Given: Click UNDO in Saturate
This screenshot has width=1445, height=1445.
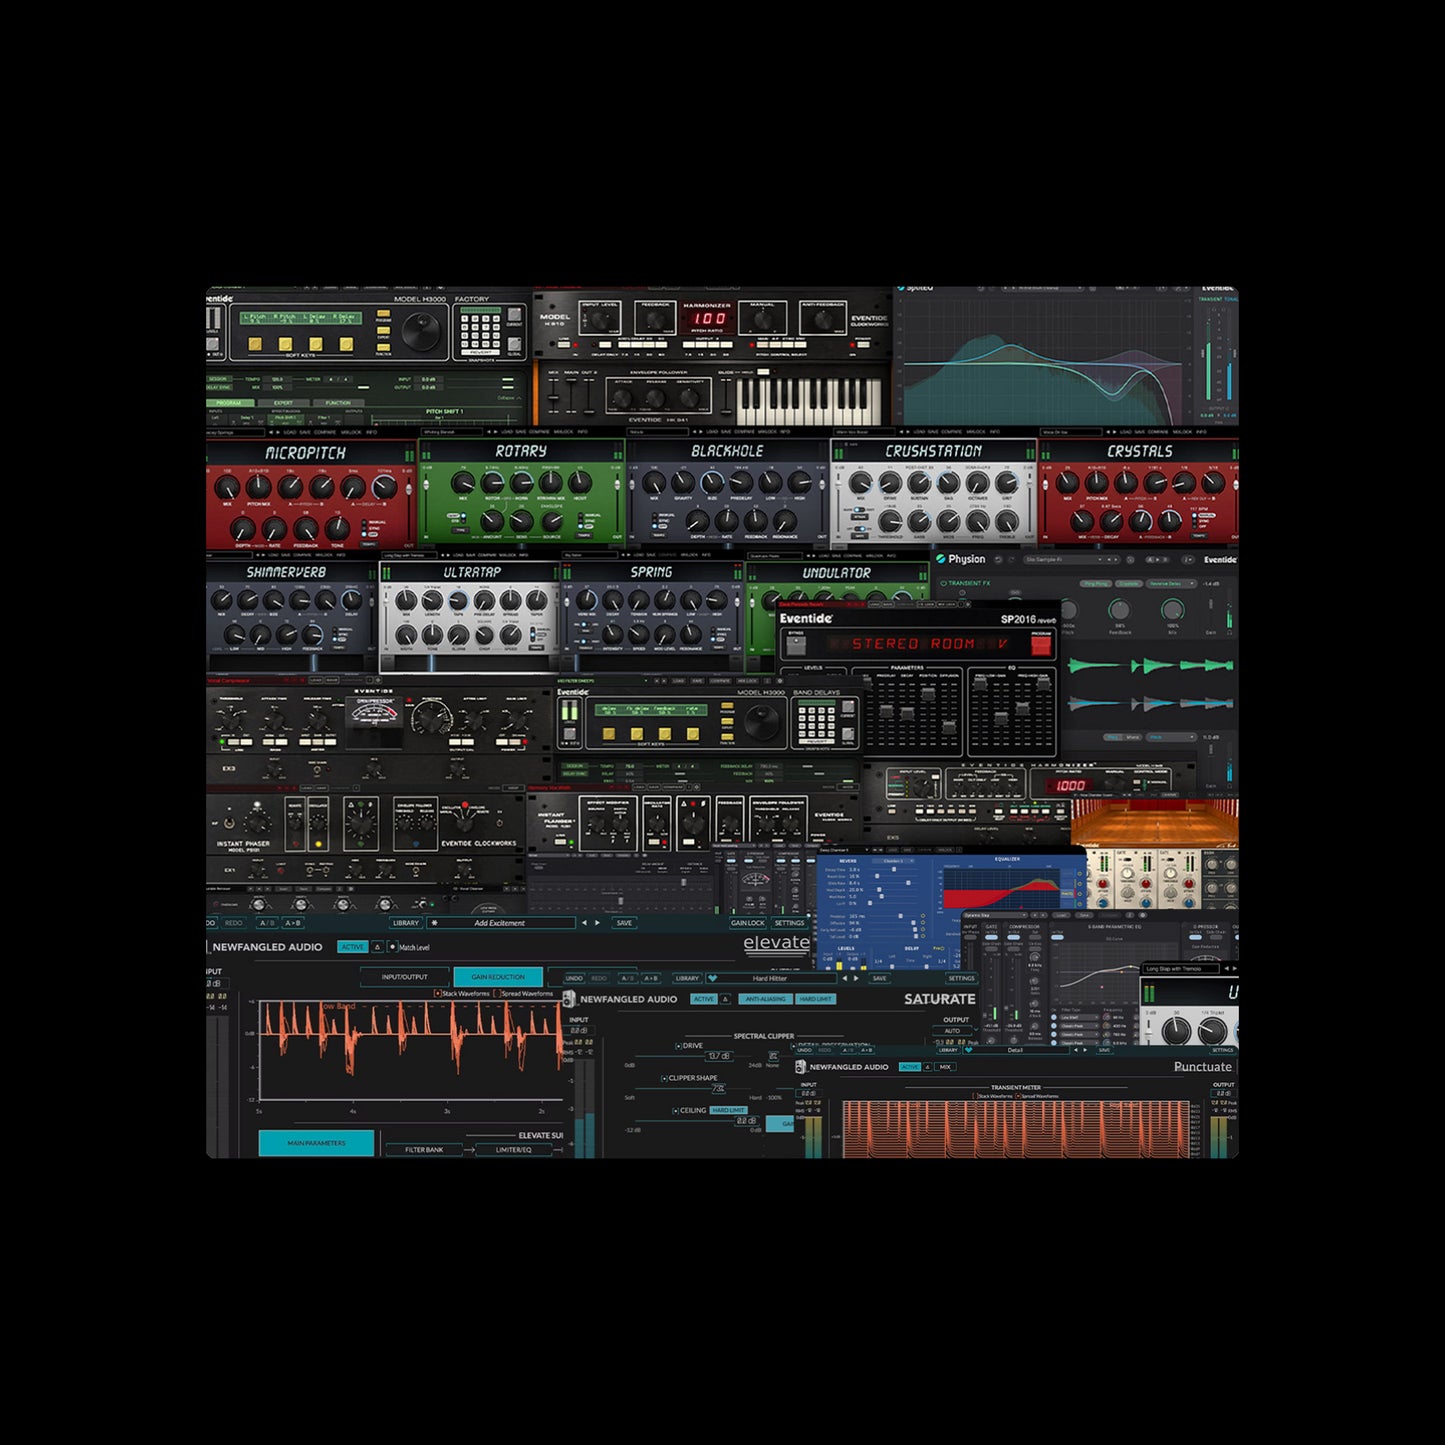Looking at the screenshot, I should click(x=574, y=978).
